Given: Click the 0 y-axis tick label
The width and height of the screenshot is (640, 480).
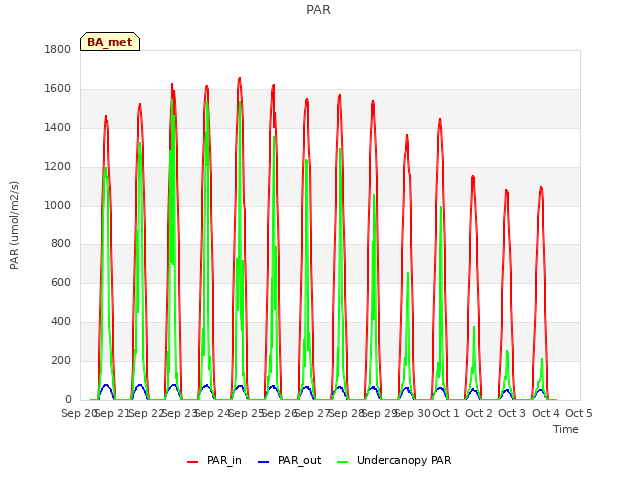Looking at the screenshot, I should (68, 399).
